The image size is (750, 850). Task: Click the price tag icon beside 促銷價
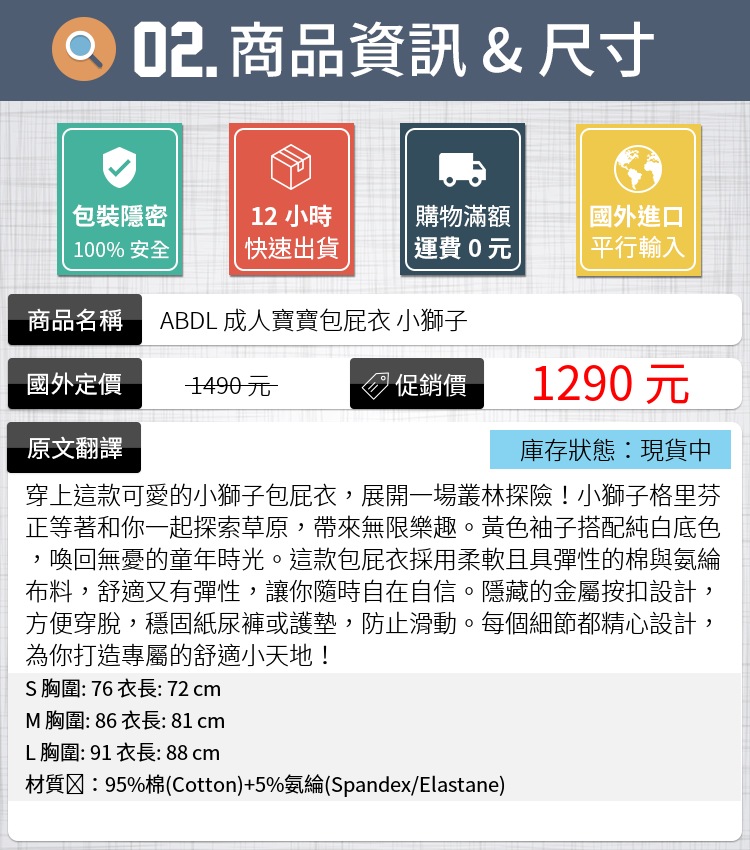[375, 386]
